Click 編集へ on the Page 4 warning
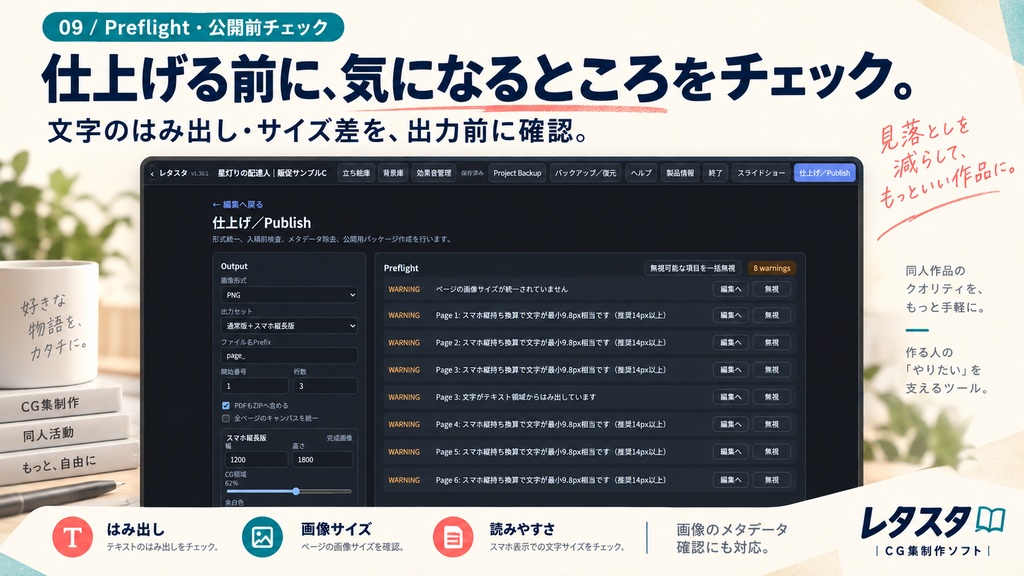 730,424
